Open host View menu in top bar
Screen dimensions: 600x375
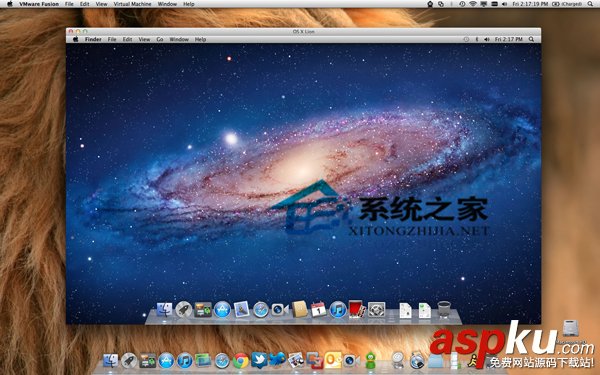101,4
